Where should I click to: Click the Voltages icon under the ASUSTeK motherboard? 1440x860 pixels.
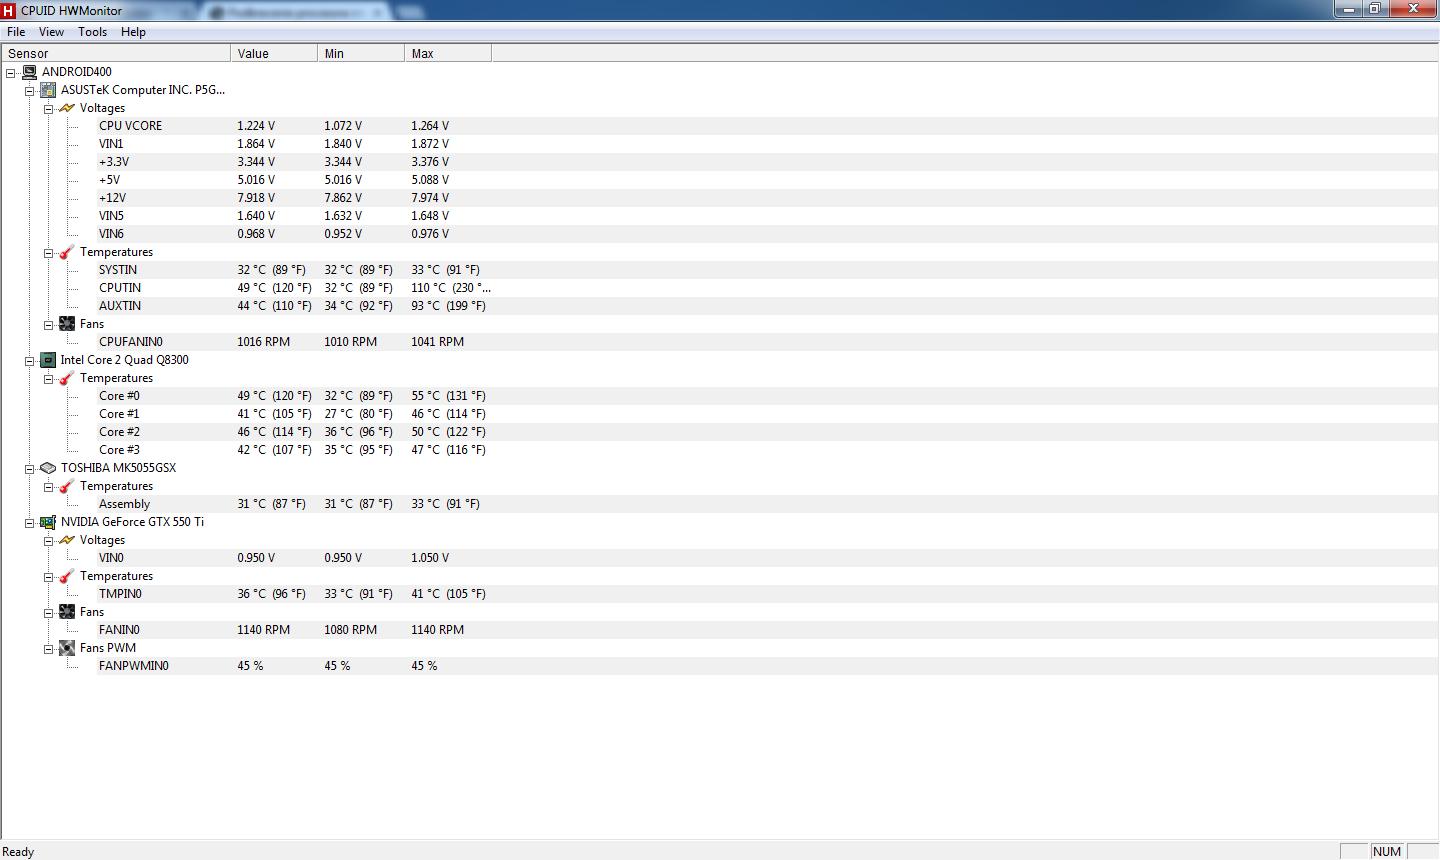67,108
